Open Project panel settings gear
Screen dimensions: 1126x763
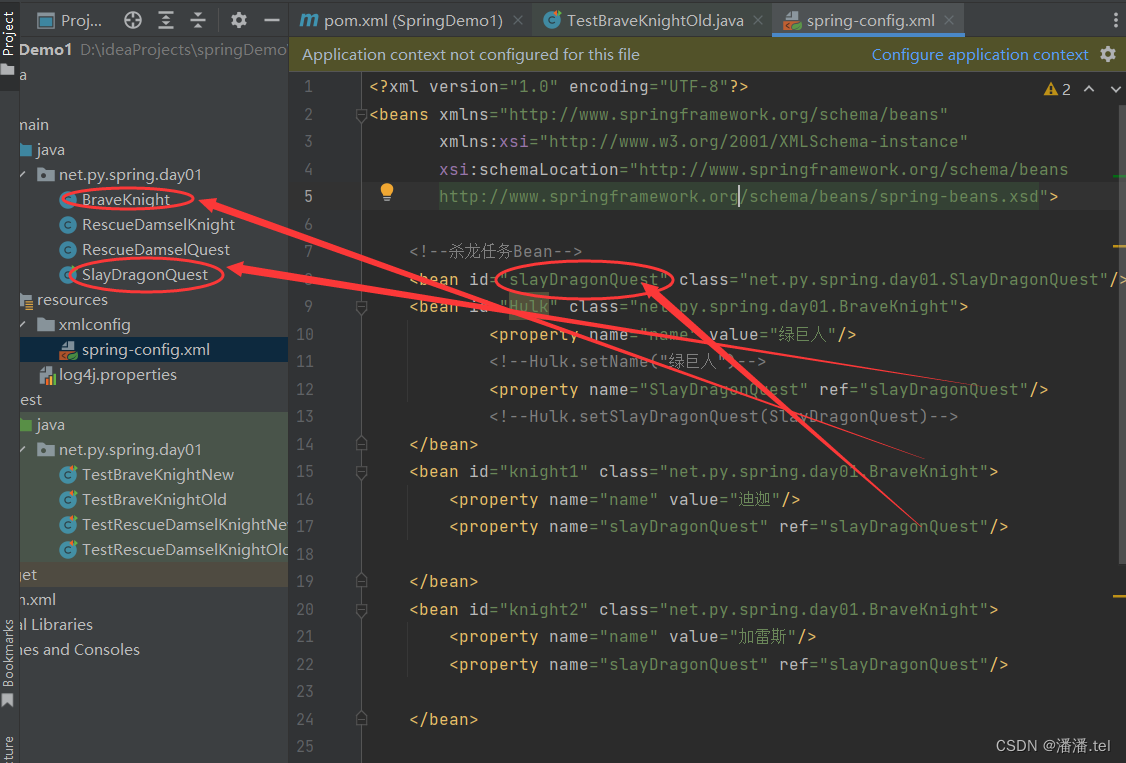click(238, 21)
